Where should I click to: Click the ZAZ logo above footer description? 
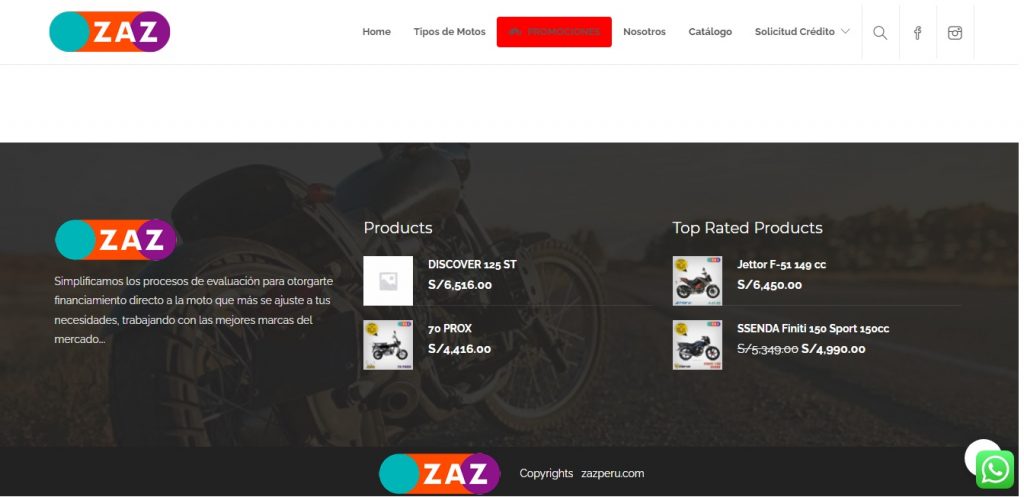point(116,240)
